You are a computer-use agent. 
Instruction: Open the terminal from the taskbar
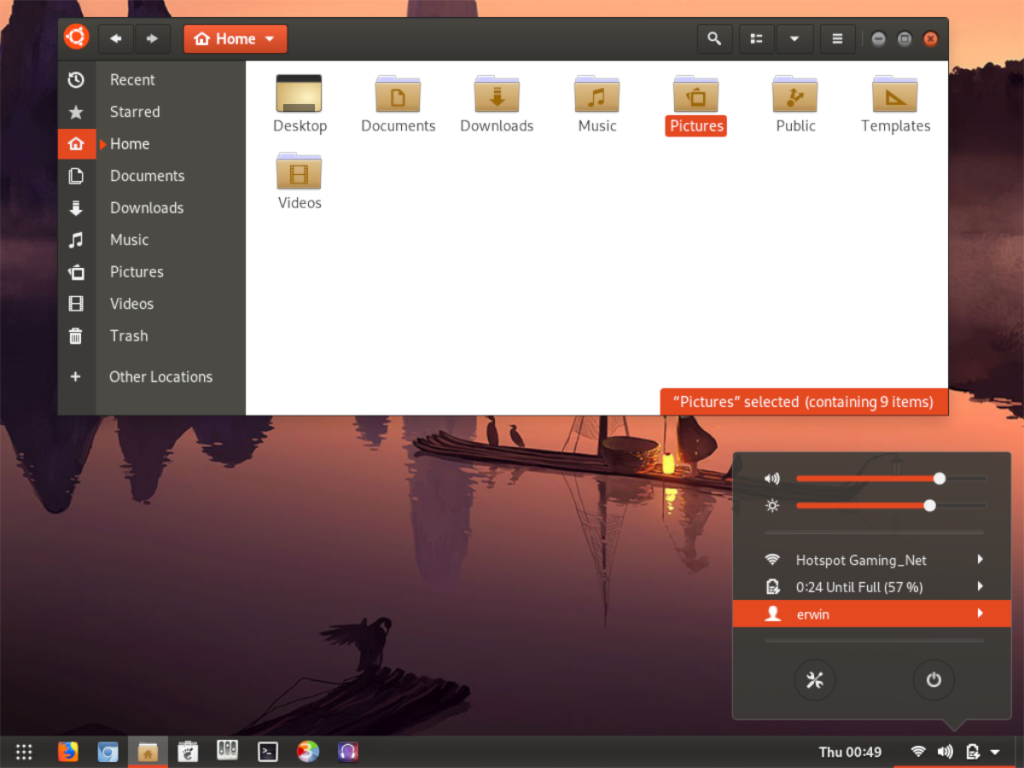click(x=267, y=751)
